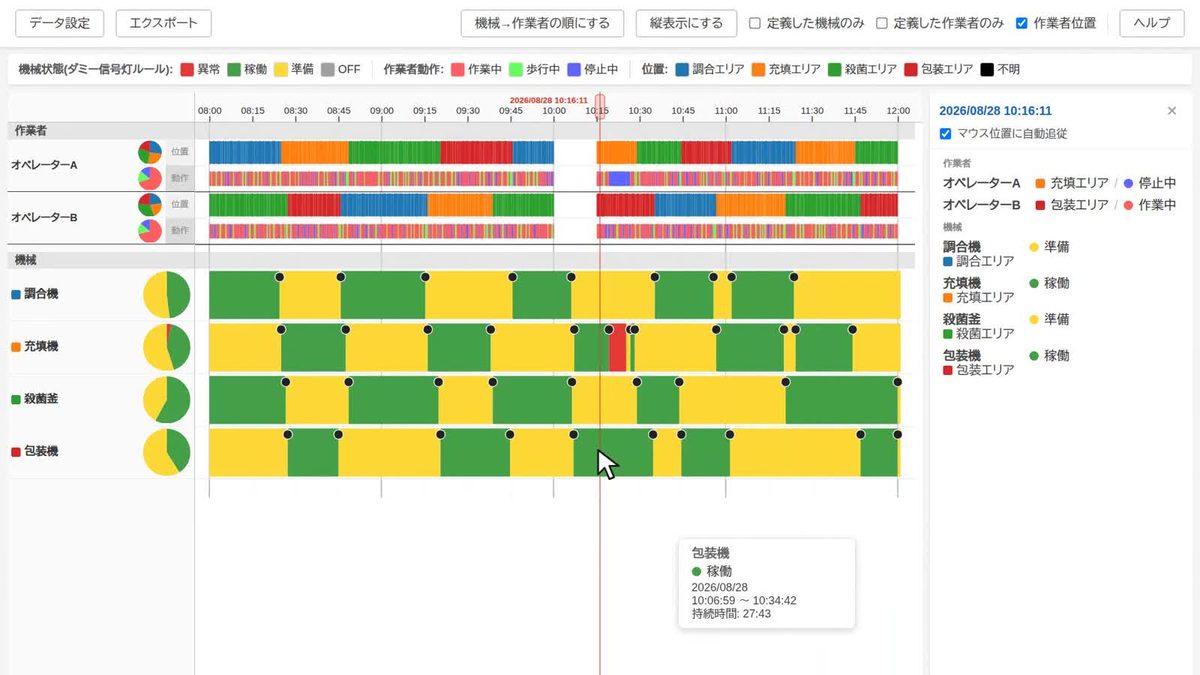
Task: Click the 12:00 tick on time axis
Action: point(898,110)
